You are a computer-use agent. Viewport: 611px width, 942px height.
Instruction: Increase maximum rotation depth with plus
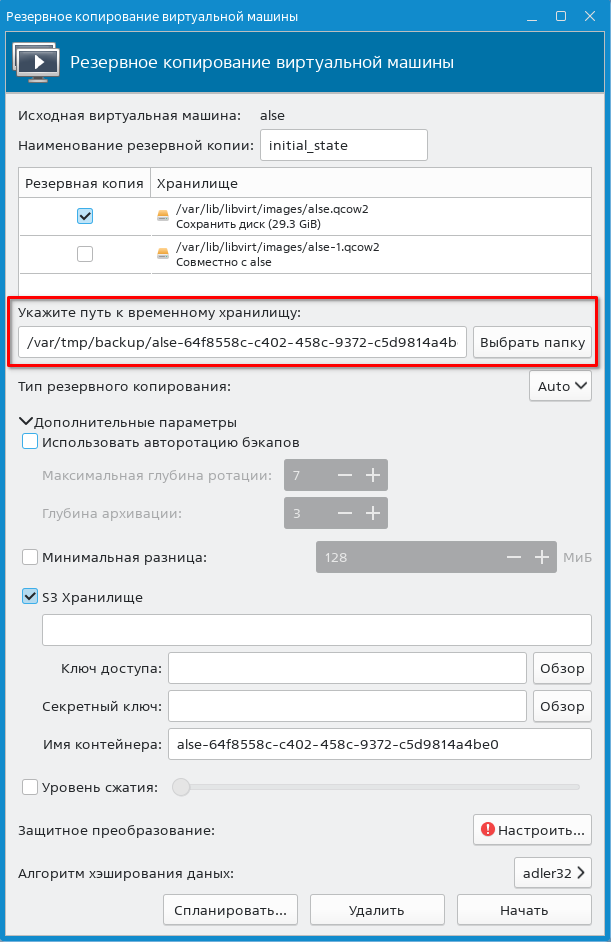click(x=373, y=475)
